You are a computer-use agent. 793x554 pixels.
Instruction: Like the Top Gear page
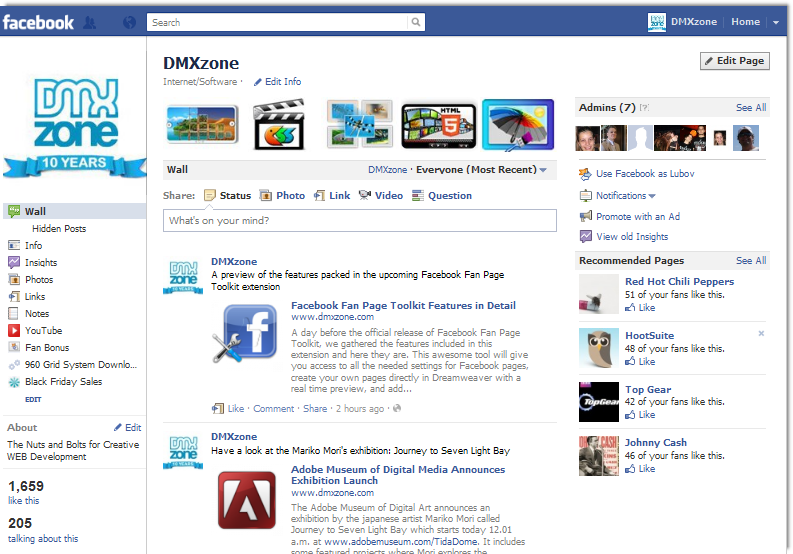640,415
